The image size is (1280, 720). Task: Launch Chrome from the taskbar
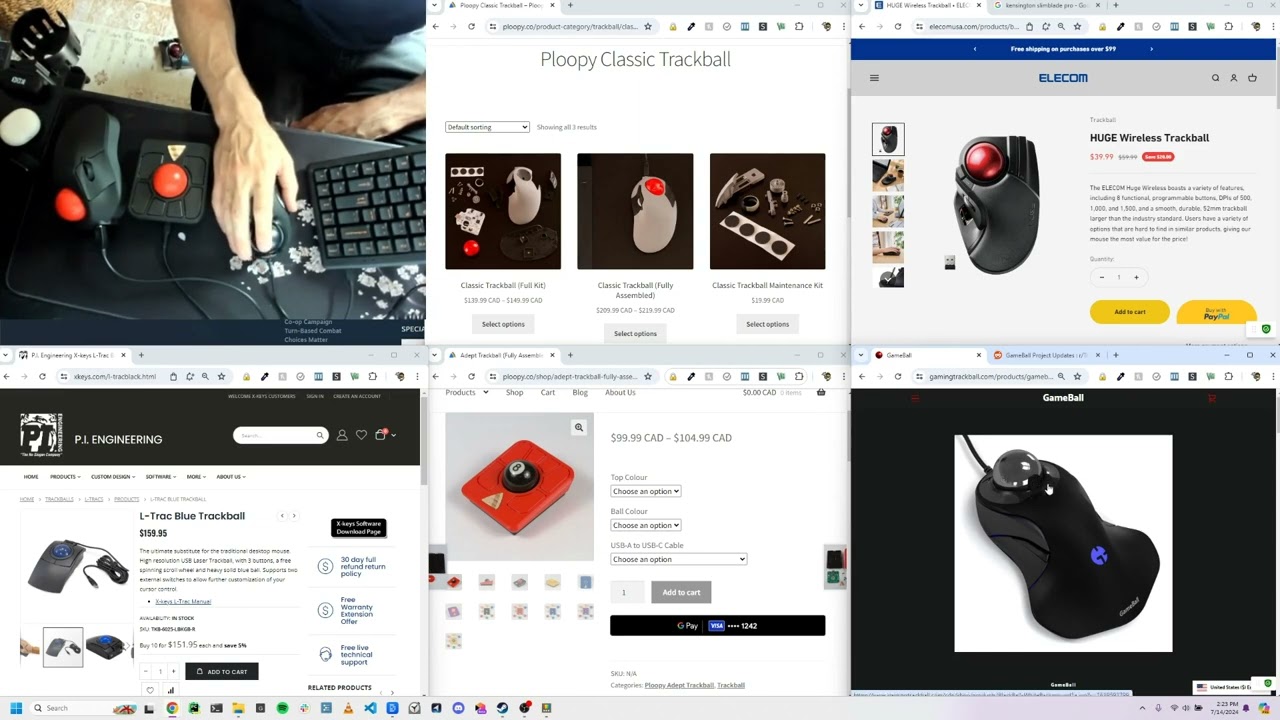tap(172, 708)
